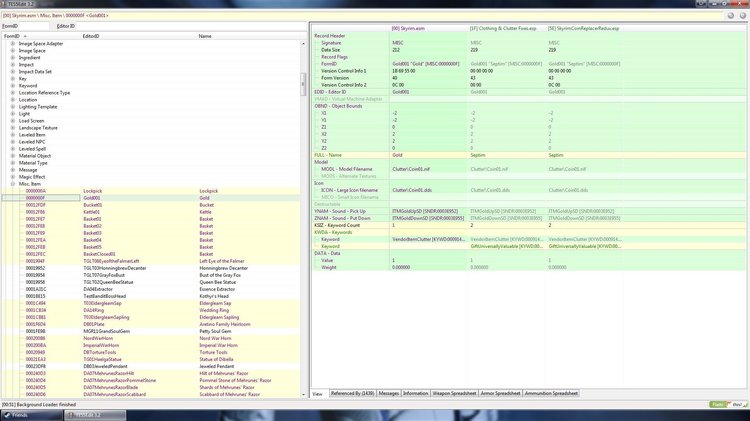The width and height of the screenshot is (750, 421).
Task: Select the DB03JeweledPendant record
Action: pos(151,366)
